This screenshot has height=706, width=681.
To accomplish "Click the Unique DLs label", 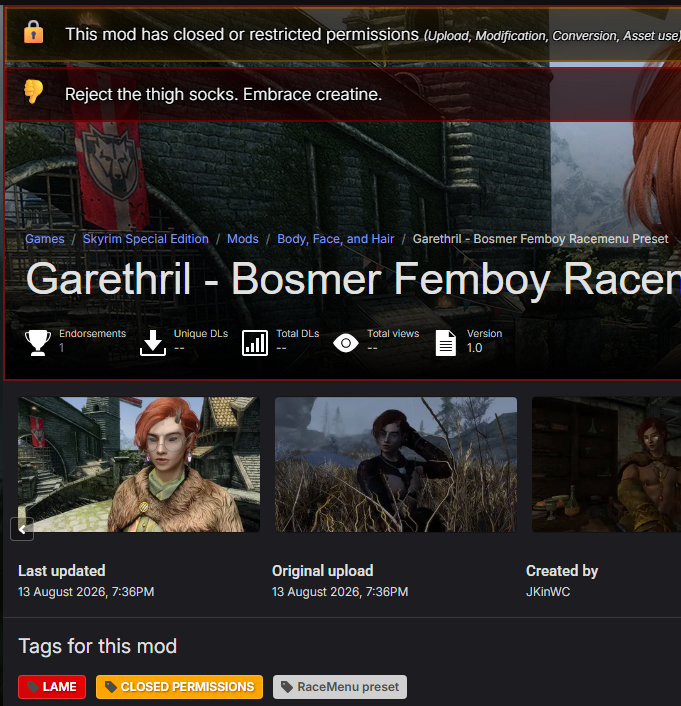I will [201, 334].
